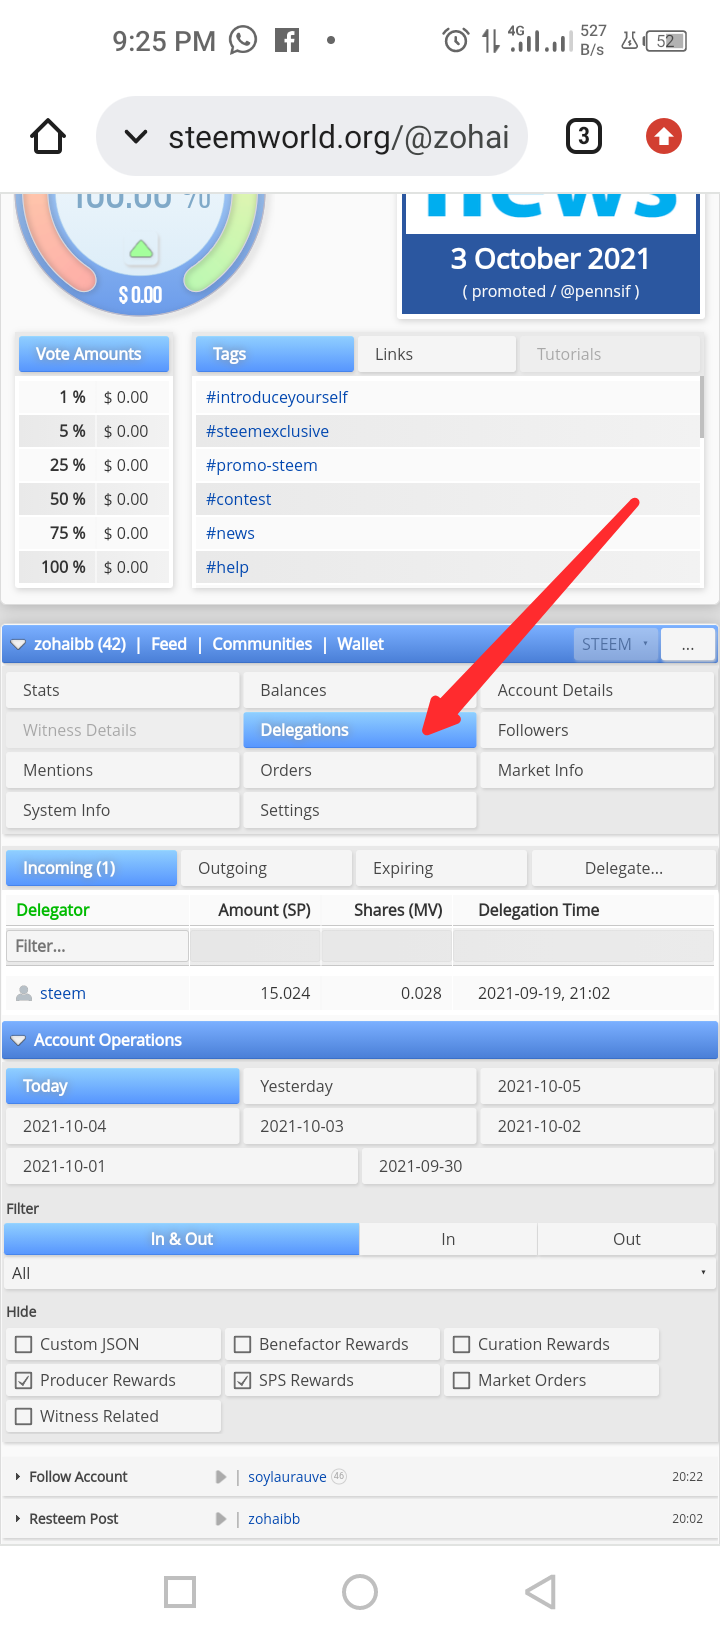Screen dimensions: 720x1640
Task: Open the Market Info tab
Action: [597, 770]
